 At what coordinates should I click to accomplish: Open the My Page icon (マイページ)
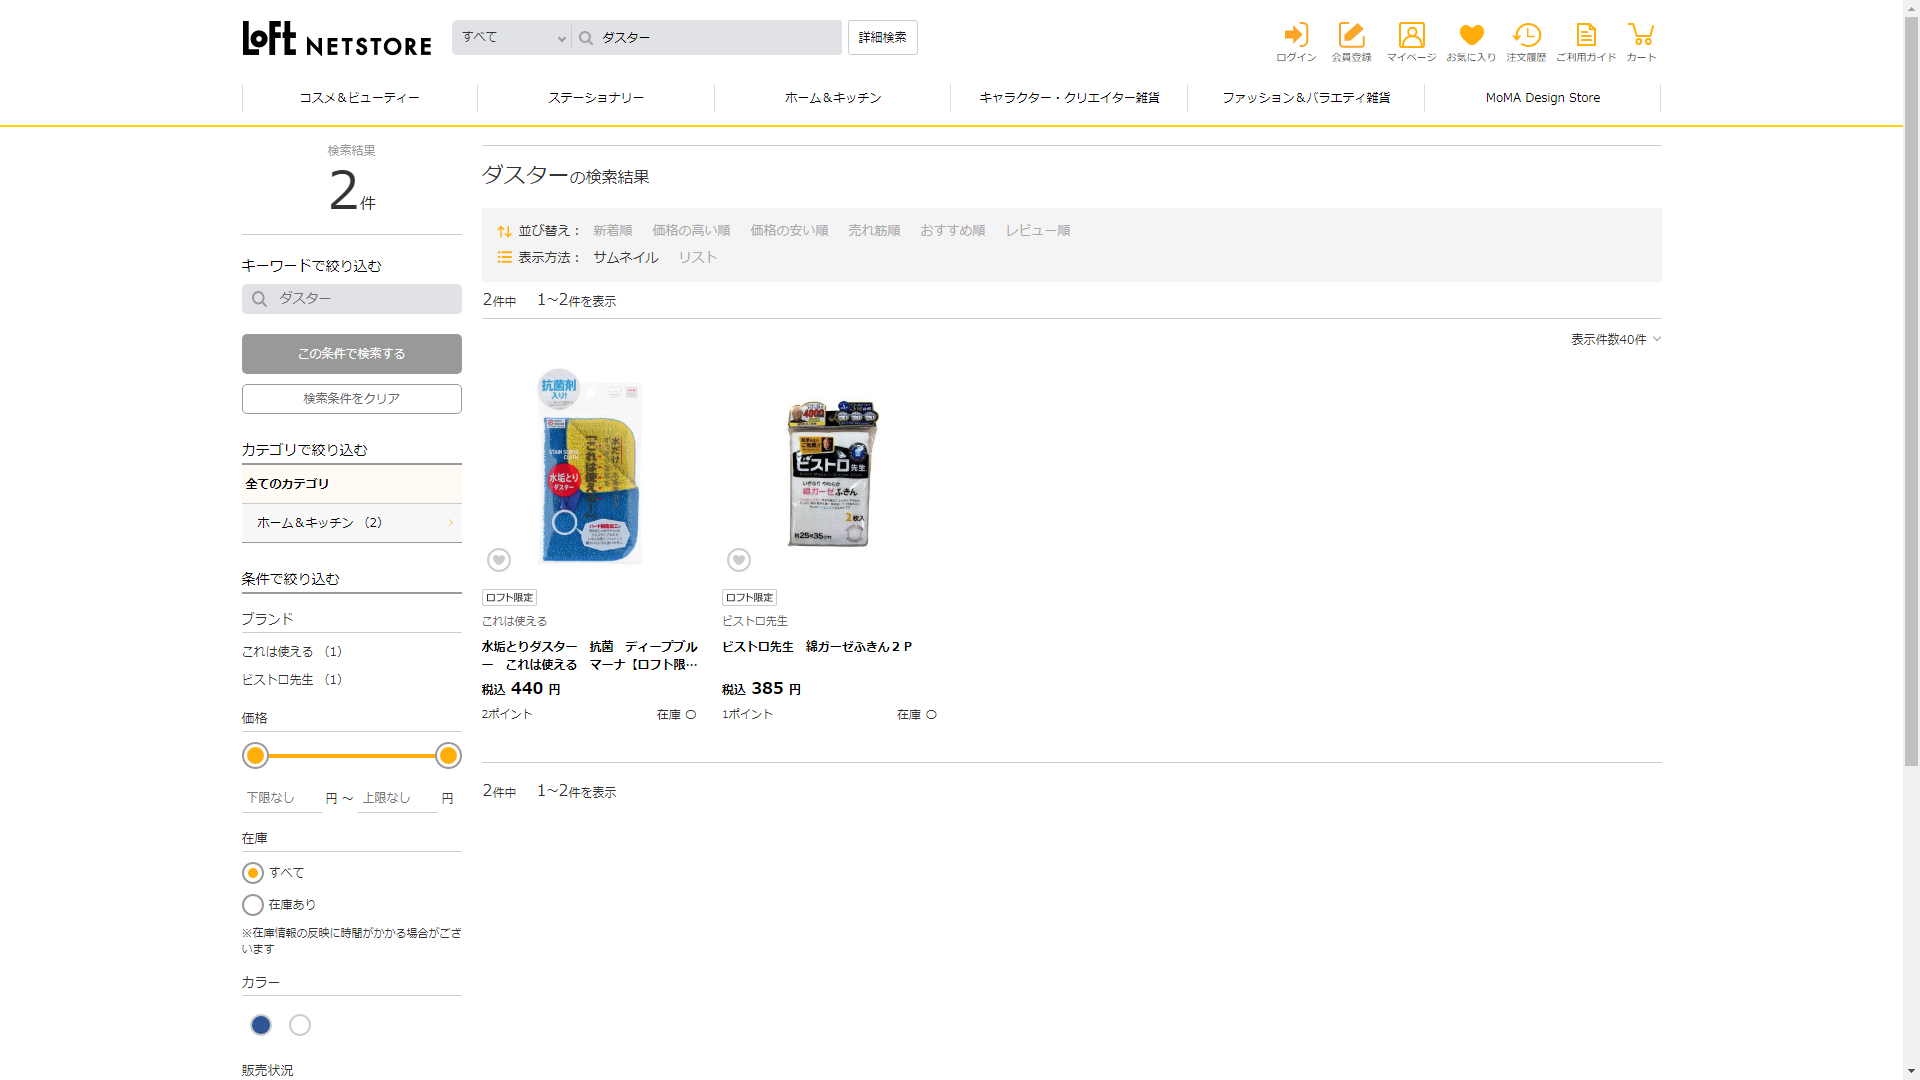[1411, 42]
